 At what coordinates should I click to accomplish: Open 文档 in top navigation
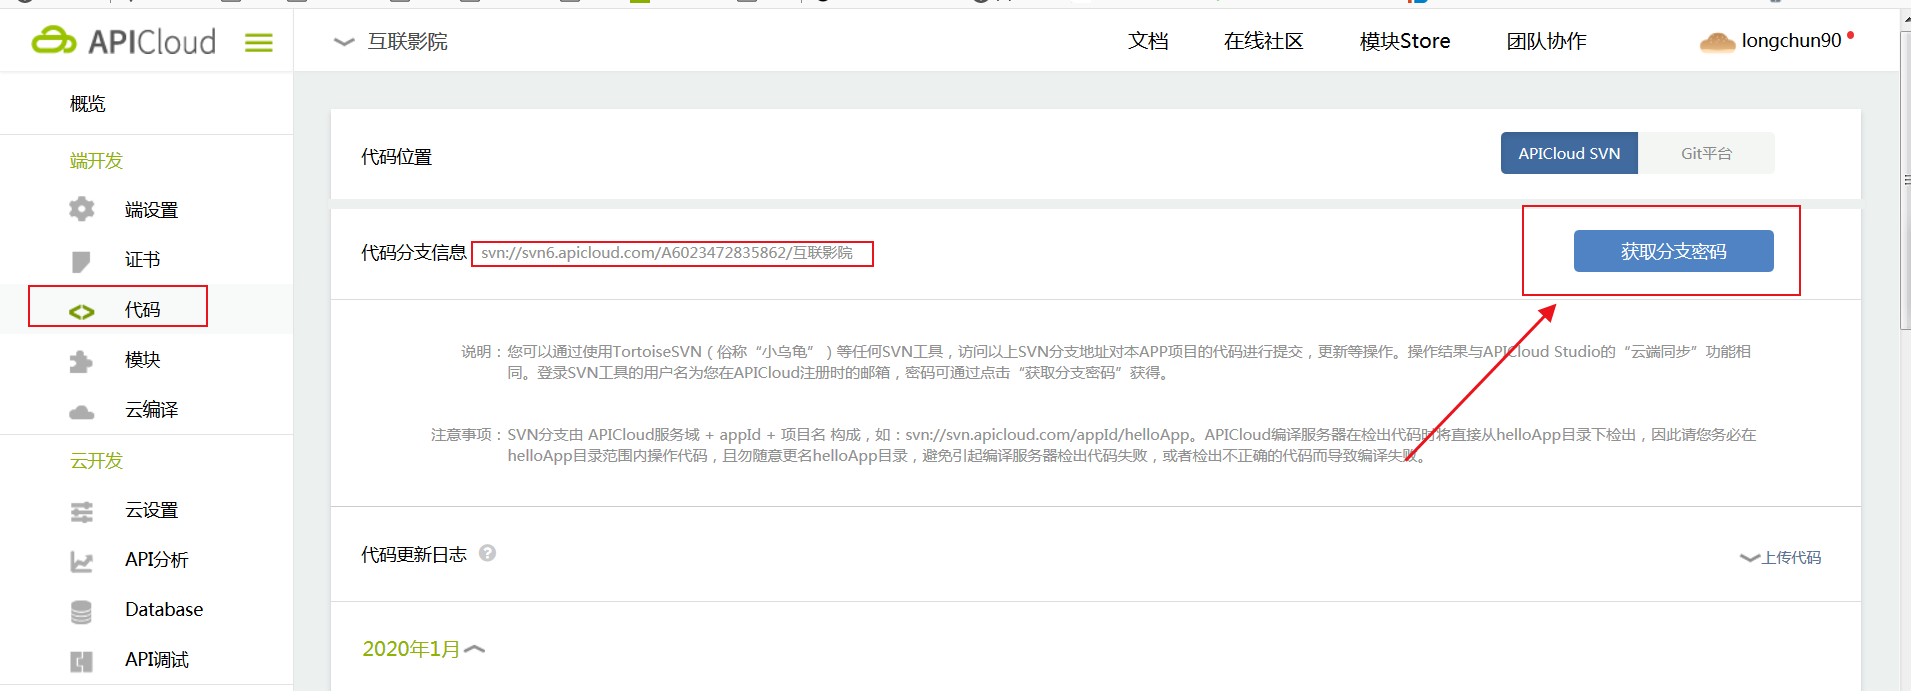coord(1148,41)
